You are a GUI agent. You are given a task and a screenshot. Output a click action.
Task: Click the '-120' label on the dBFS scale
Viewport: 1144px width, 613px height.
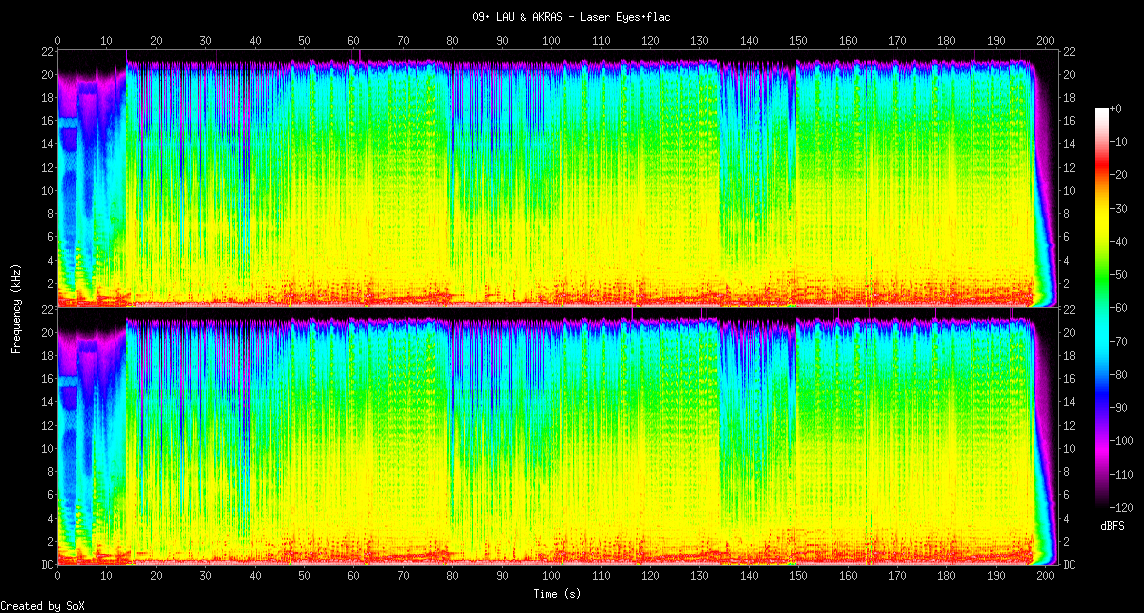[x=1124, y=507]
